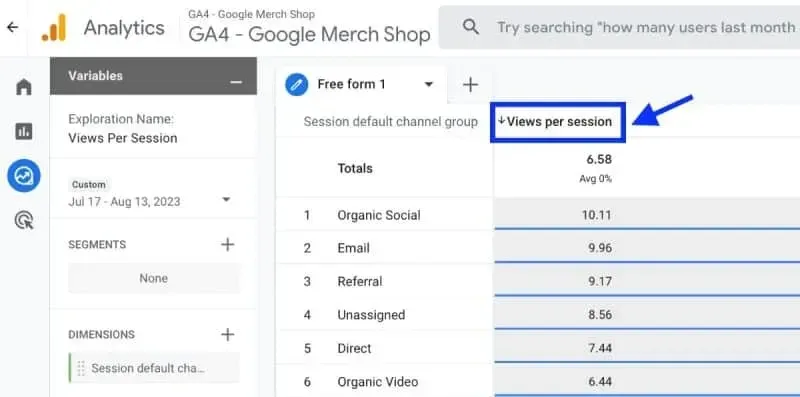Click the Session default cha... dimension chip

(154, 368)
